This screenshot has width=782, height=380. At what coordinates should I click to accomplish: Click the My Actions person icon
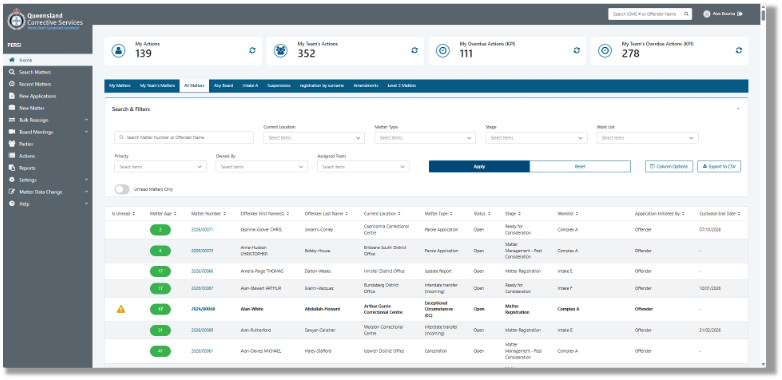coord(119,51)
